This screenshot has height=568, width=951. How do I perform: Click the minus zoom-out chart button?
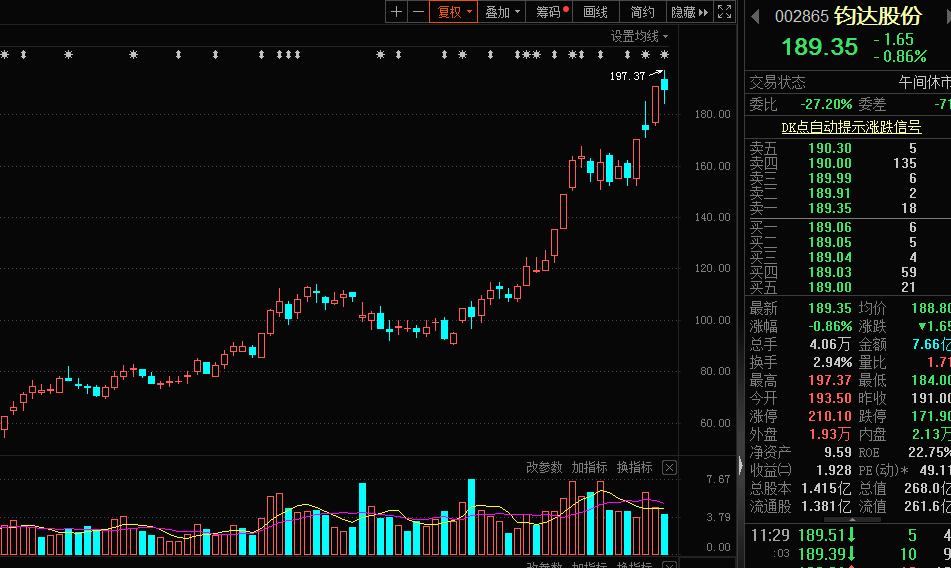point(418,12)
